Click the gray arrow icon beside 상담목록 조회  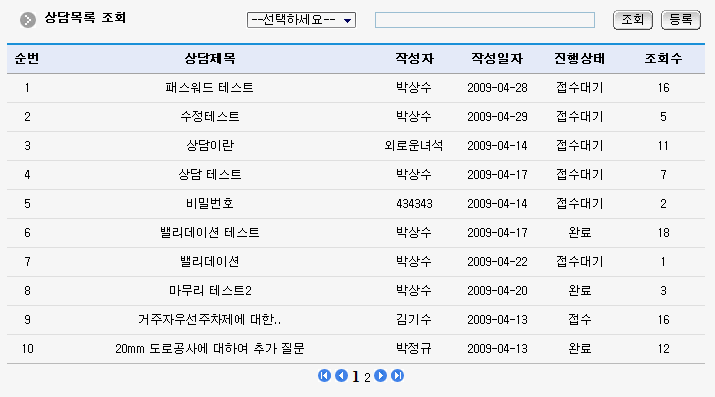point(28,20)
